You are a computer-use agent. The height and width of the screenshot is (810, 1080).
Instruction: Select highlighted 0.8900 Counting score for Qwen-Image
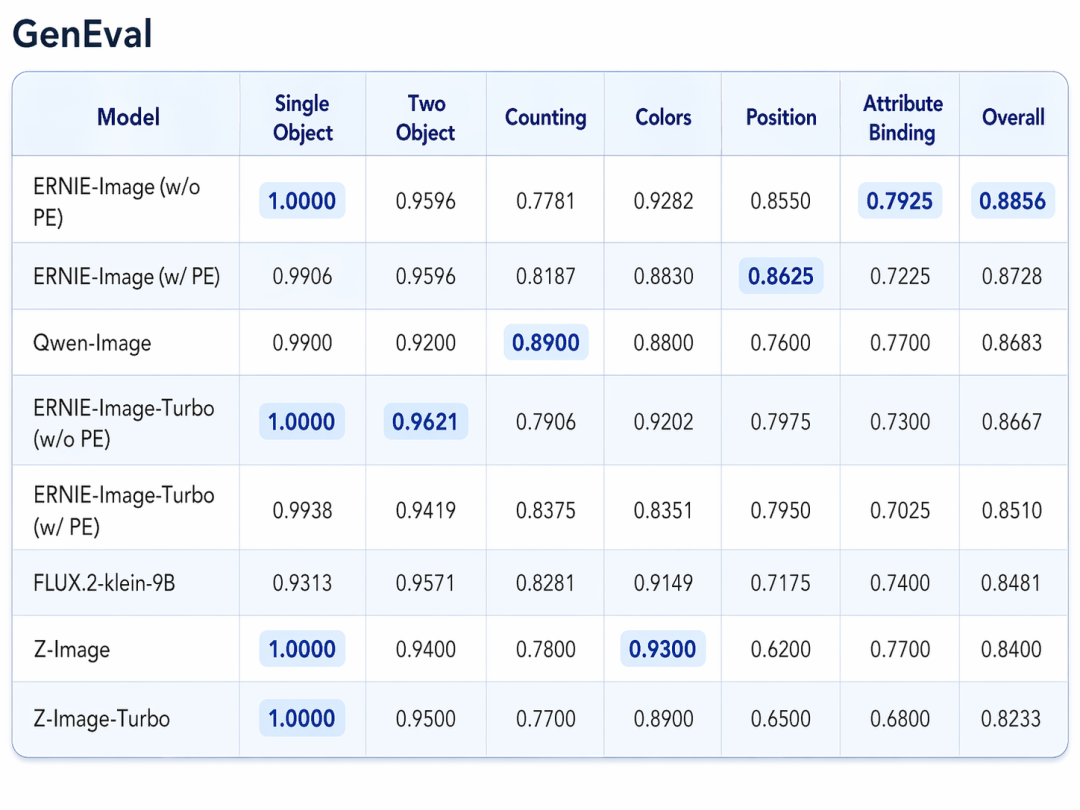tap(545, 343)
